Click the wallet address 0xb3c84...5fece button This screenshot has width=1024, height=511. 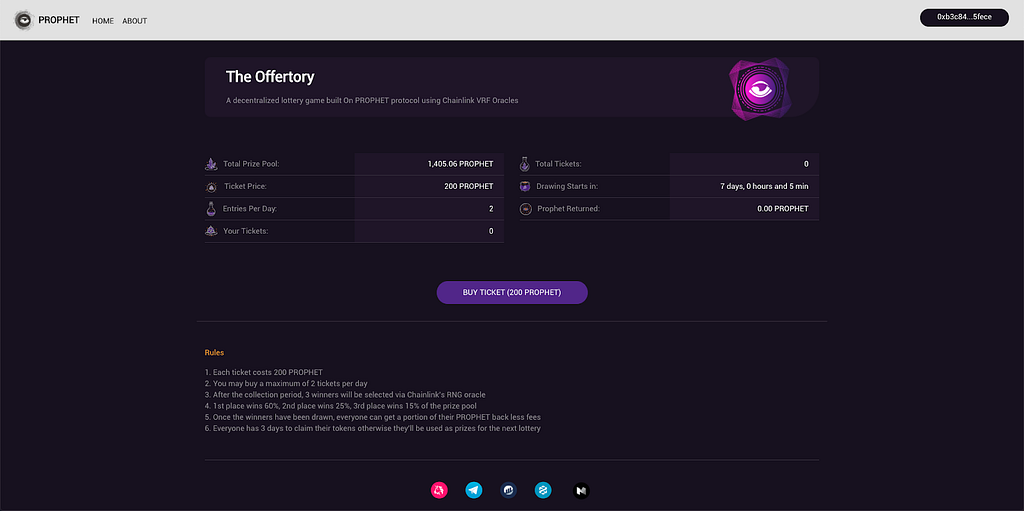coord(964,18)
